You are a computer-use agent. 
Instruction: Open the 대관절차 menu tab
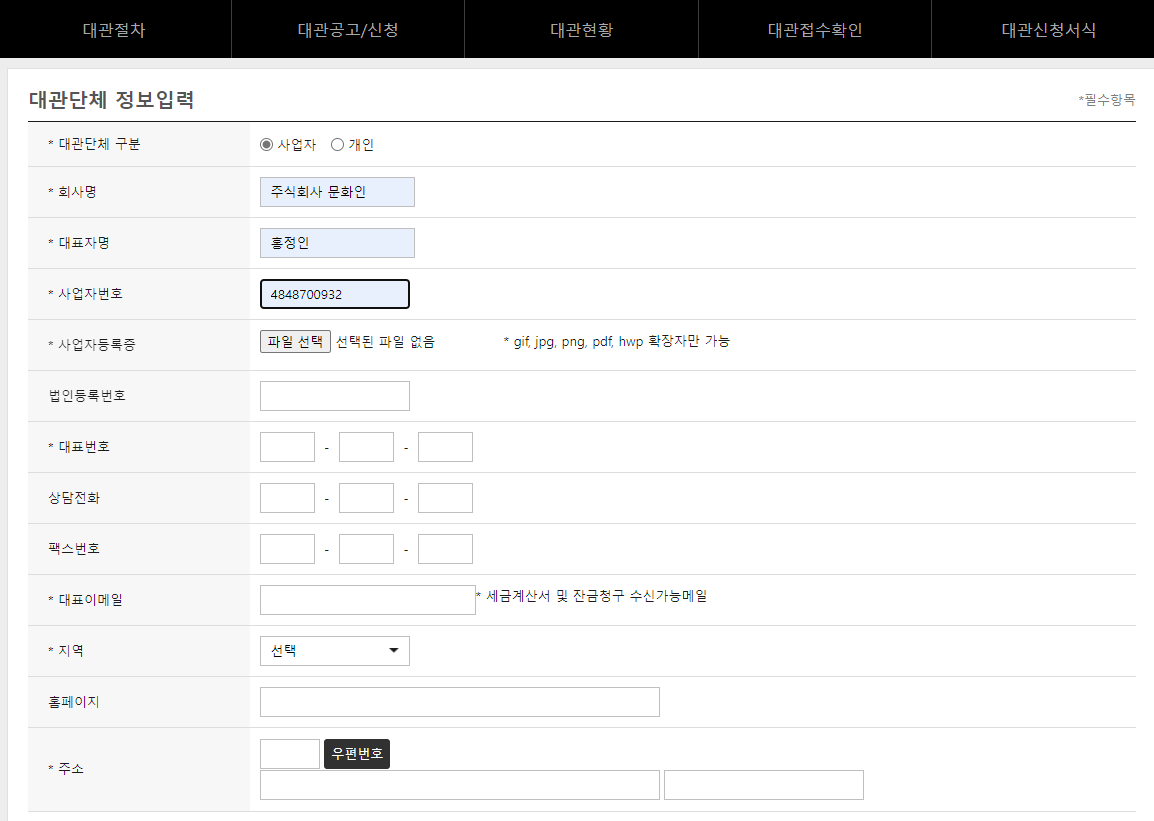pyautogui.click(x=115, y=29)
